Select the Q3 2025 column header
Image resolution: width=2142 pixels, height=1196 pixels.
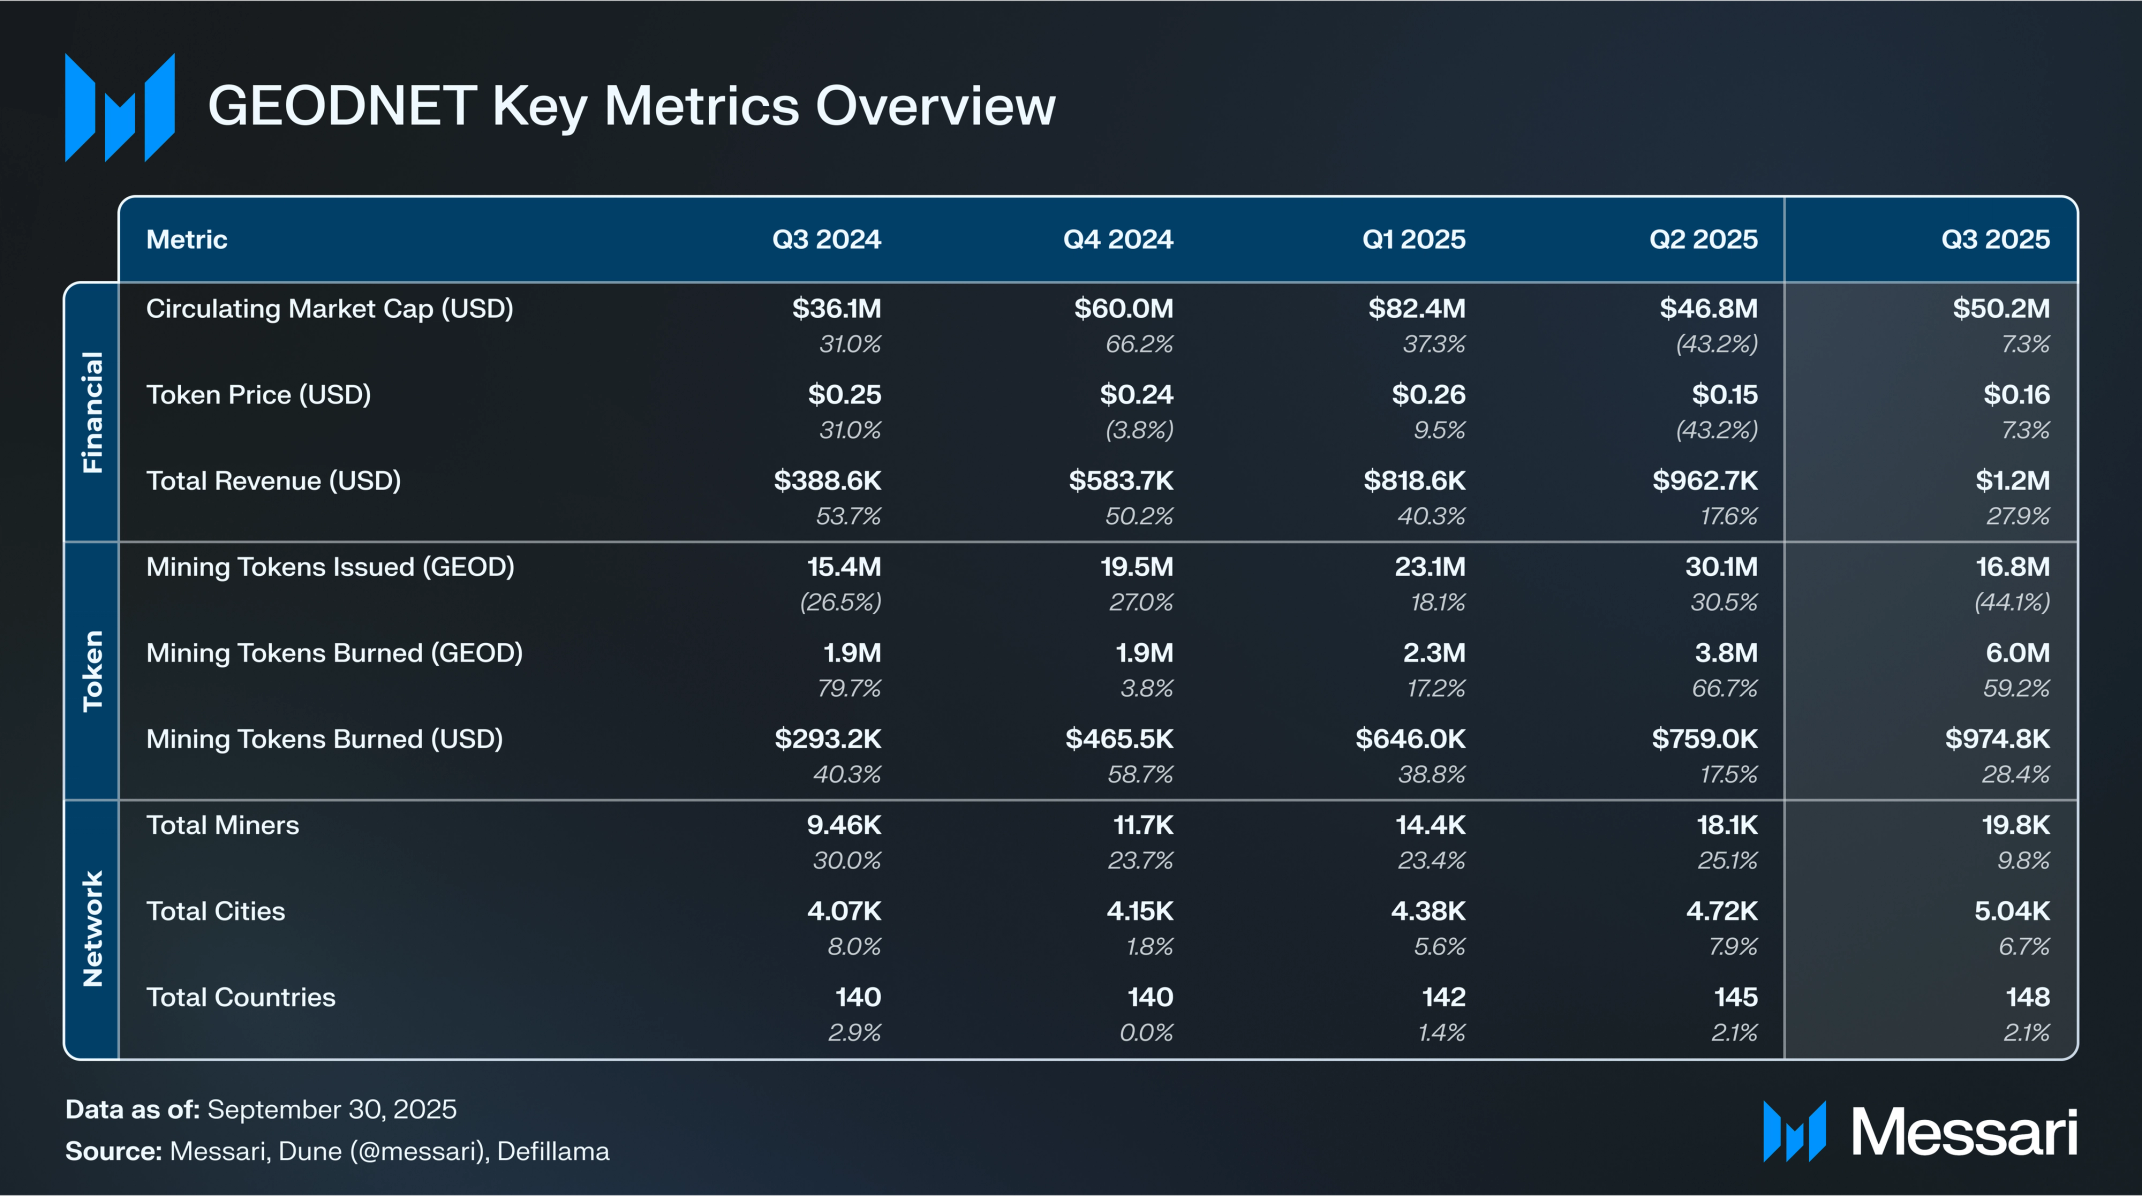[1995, 240]
